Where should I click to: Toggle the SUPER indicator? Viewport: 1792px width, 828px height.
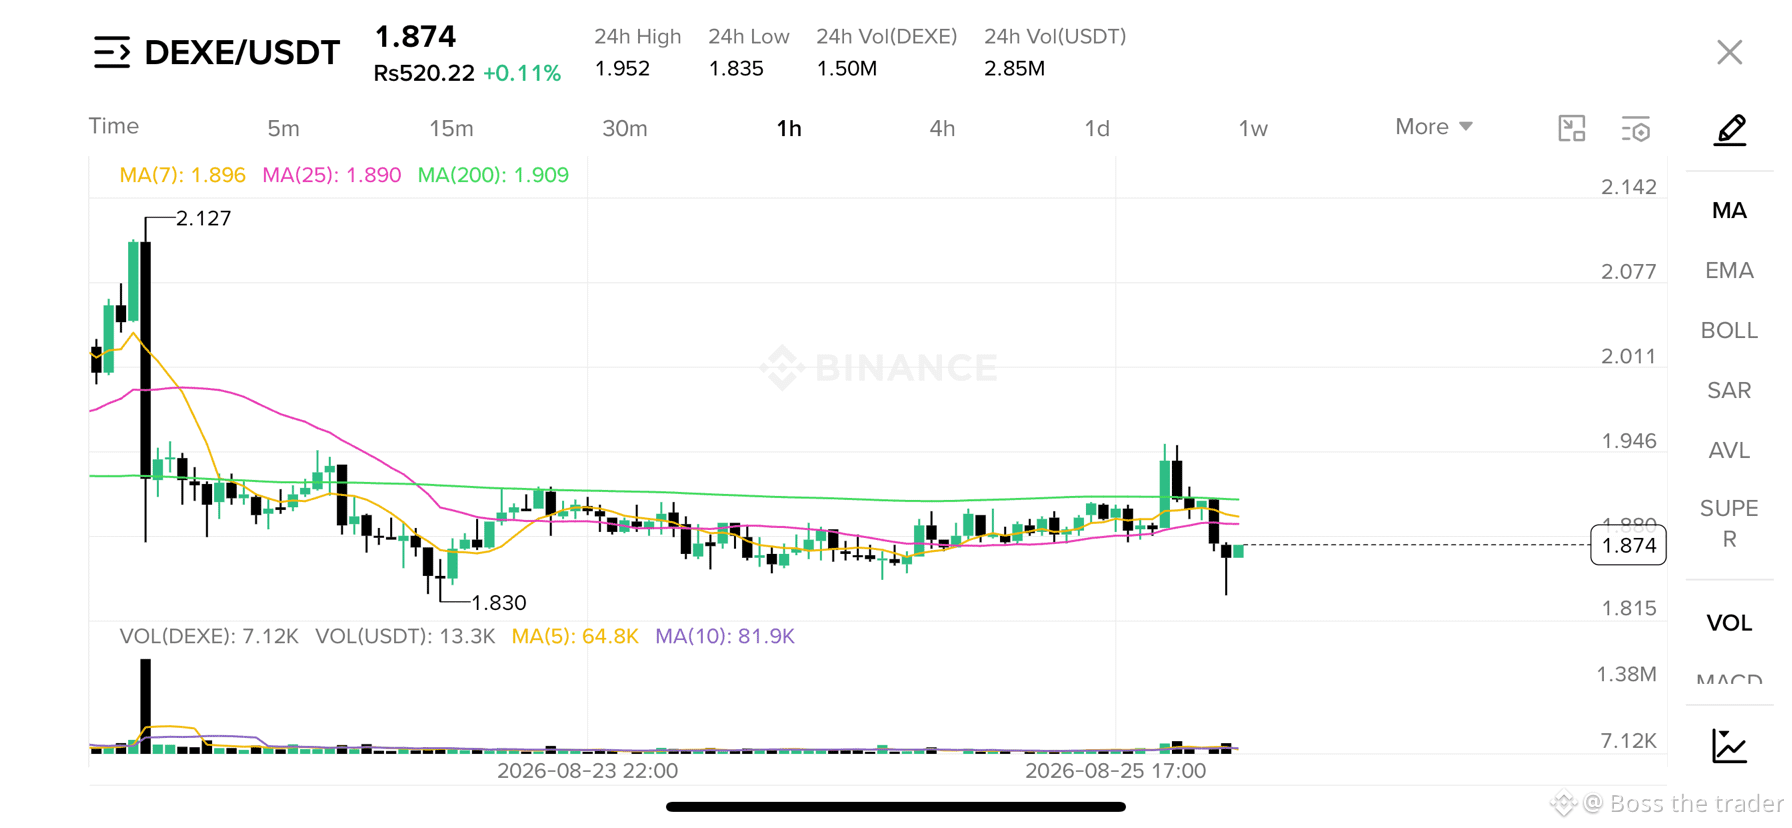(1729, 523)
